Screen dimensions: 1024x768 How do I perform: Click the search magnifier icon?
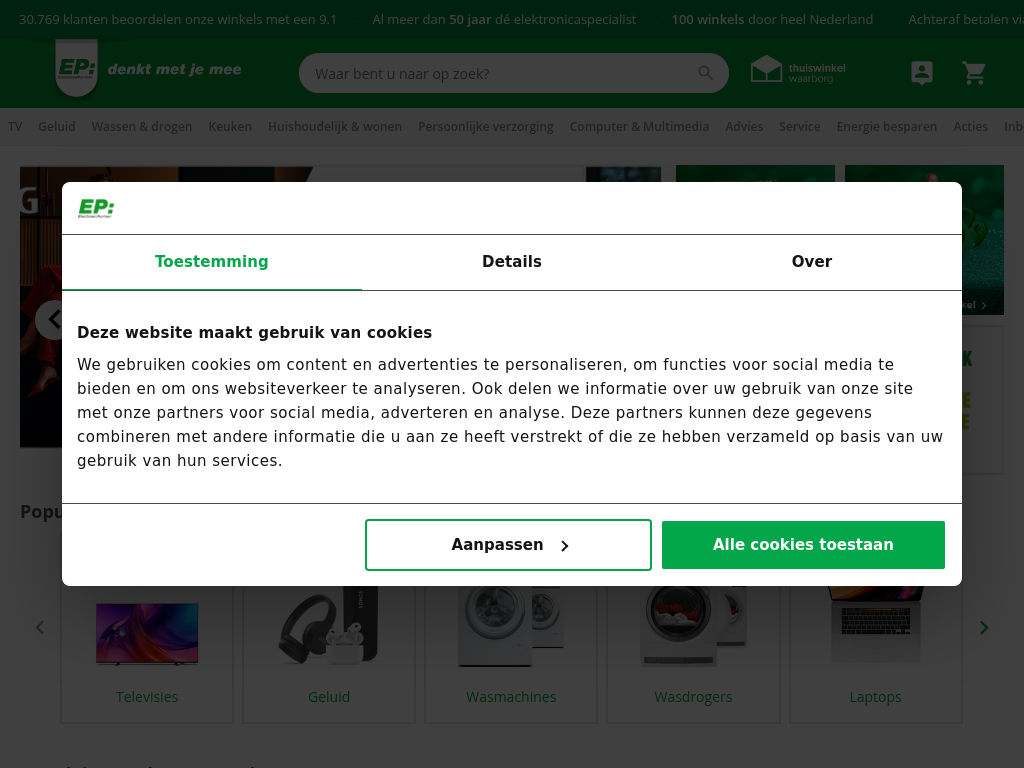tap(706, 73)
